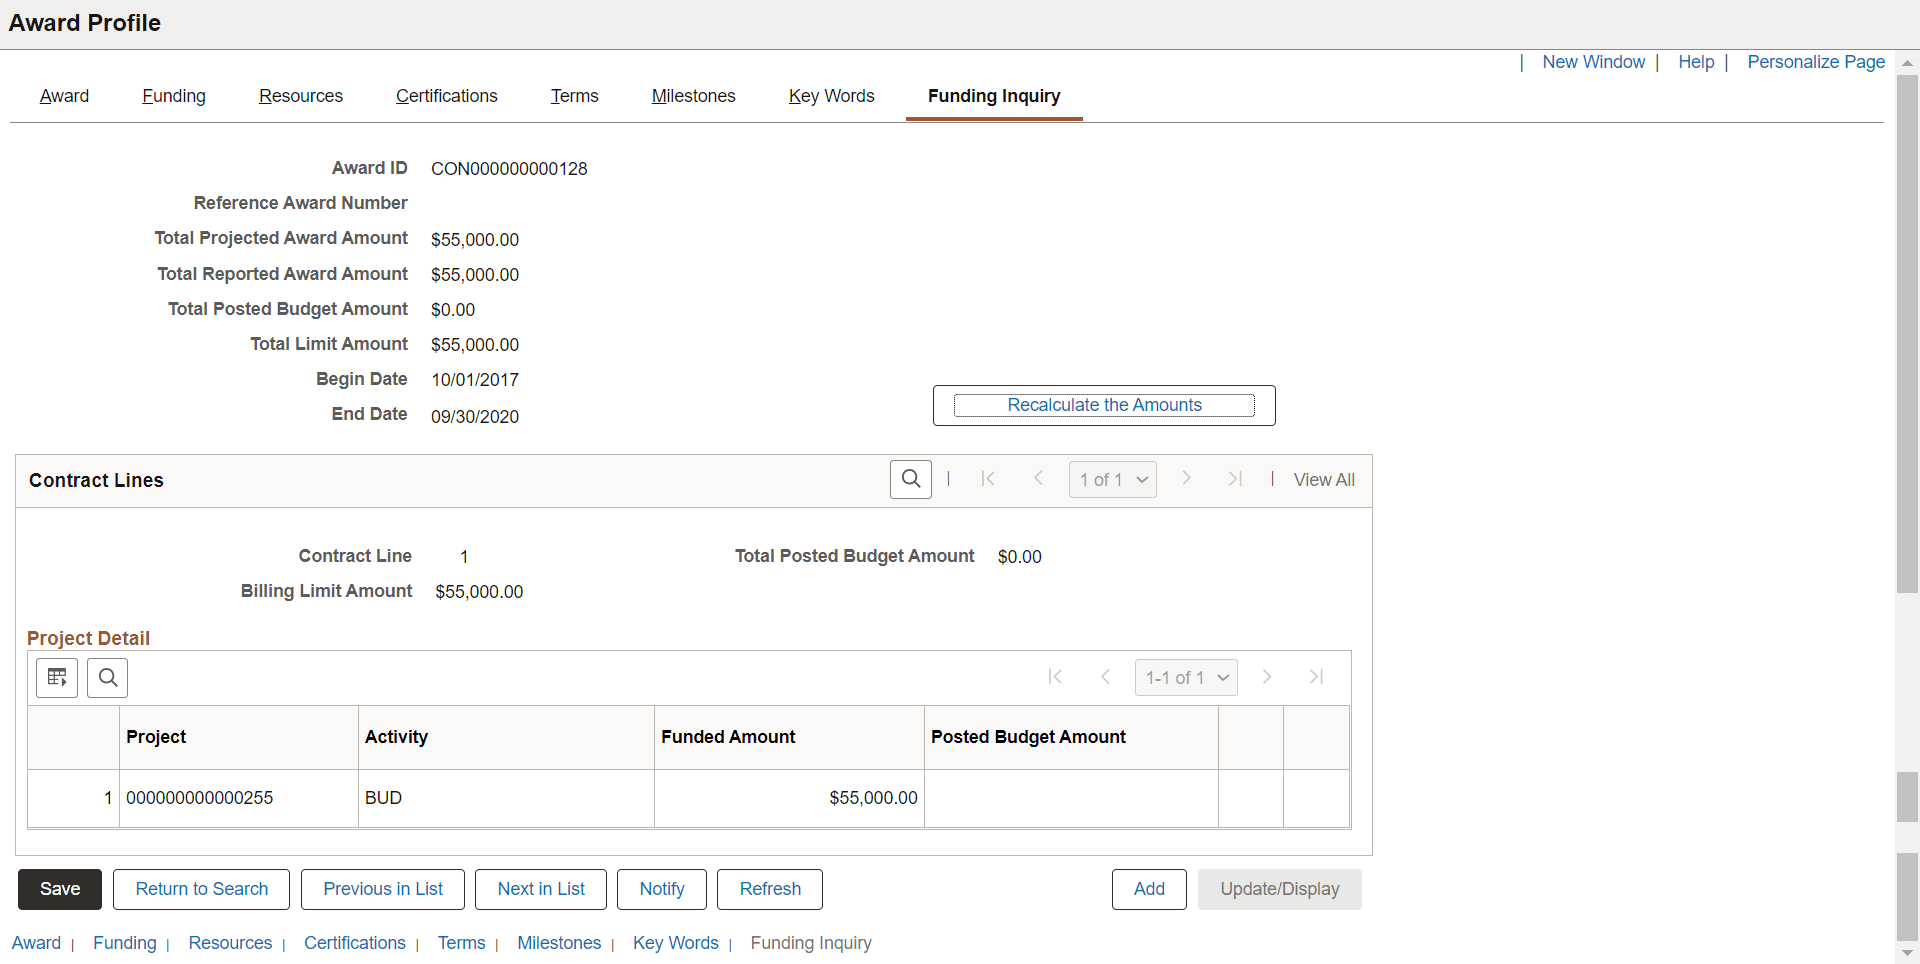This screenshot has width=1920, height=964.
Task: Open the Contract Lines search icon
Action: tap(910, 479)
